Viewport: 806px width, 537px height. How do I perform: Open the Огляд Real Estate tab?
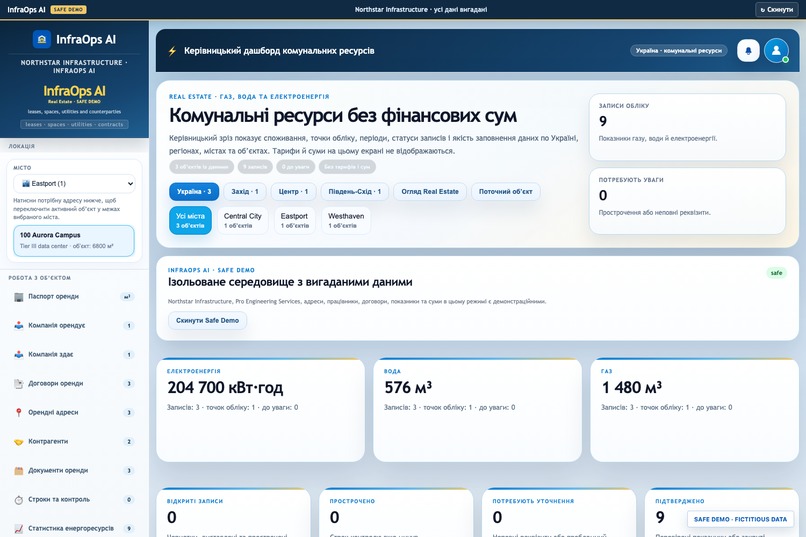click(430, 192)
